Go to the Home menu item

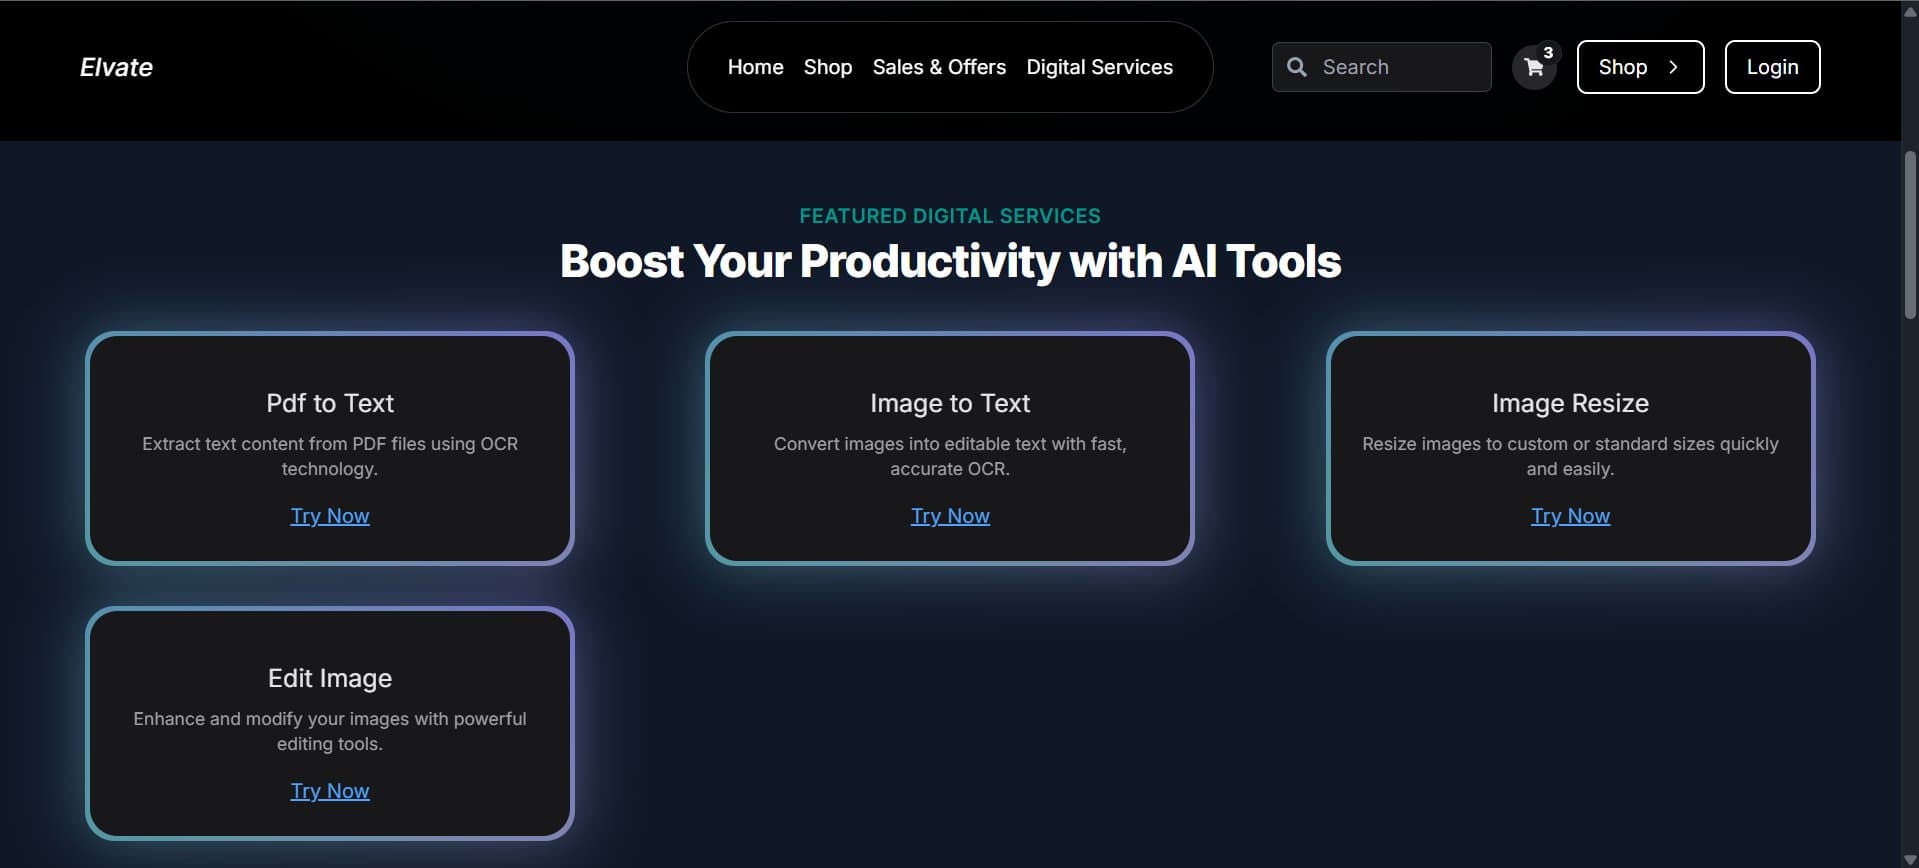pos(755,67)
